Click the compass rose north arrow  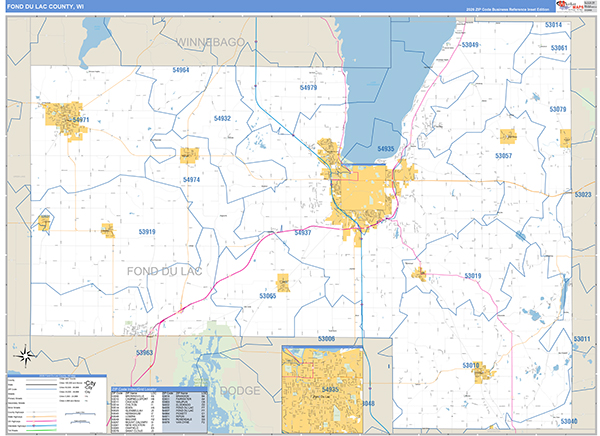coord(22,353)
